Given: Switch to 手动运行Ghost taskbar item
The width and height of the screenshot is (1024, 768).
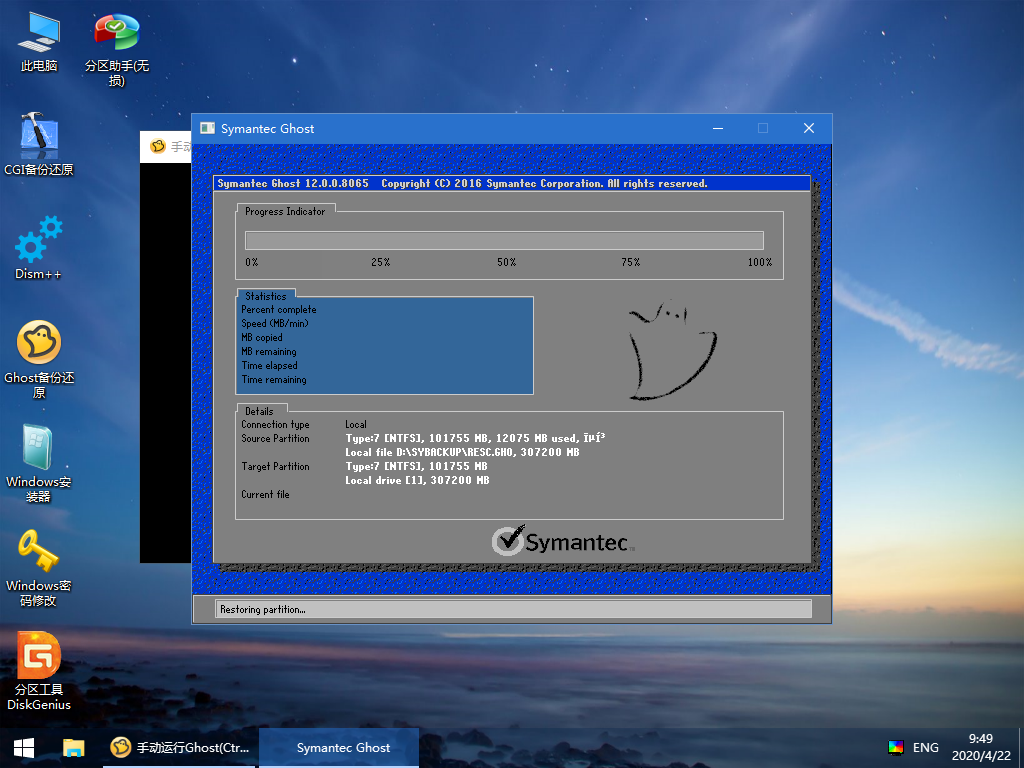Looking at the screenshot, I should (181, 748).
